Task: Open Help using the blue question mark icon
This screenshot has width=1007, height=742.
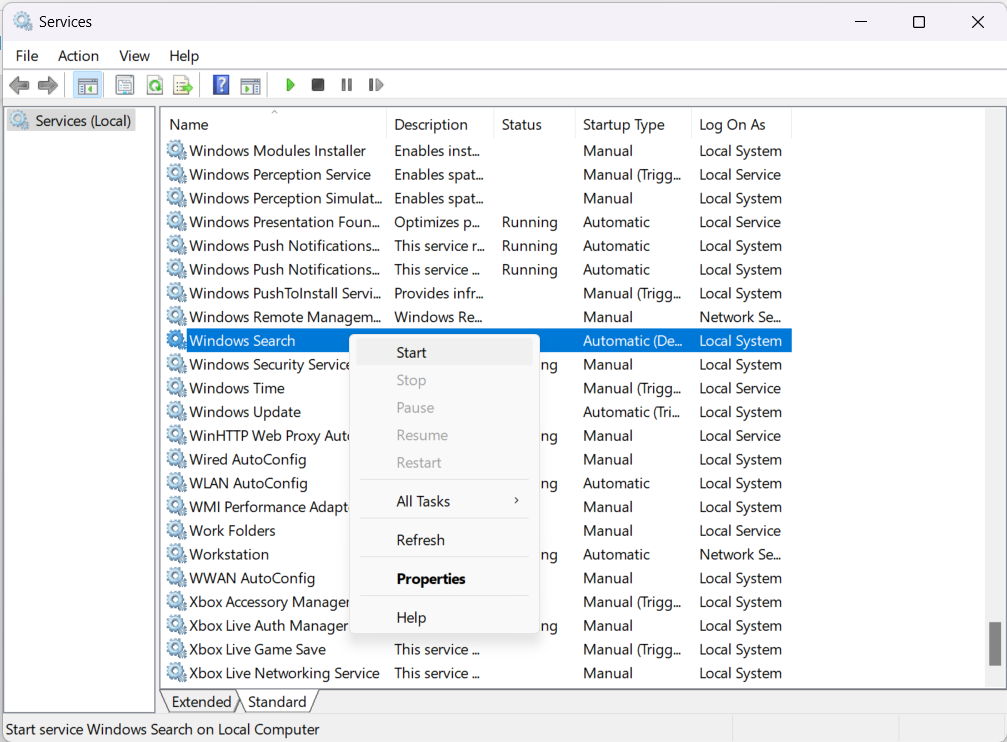Action: pyautogui.click(x=221, y=85)
